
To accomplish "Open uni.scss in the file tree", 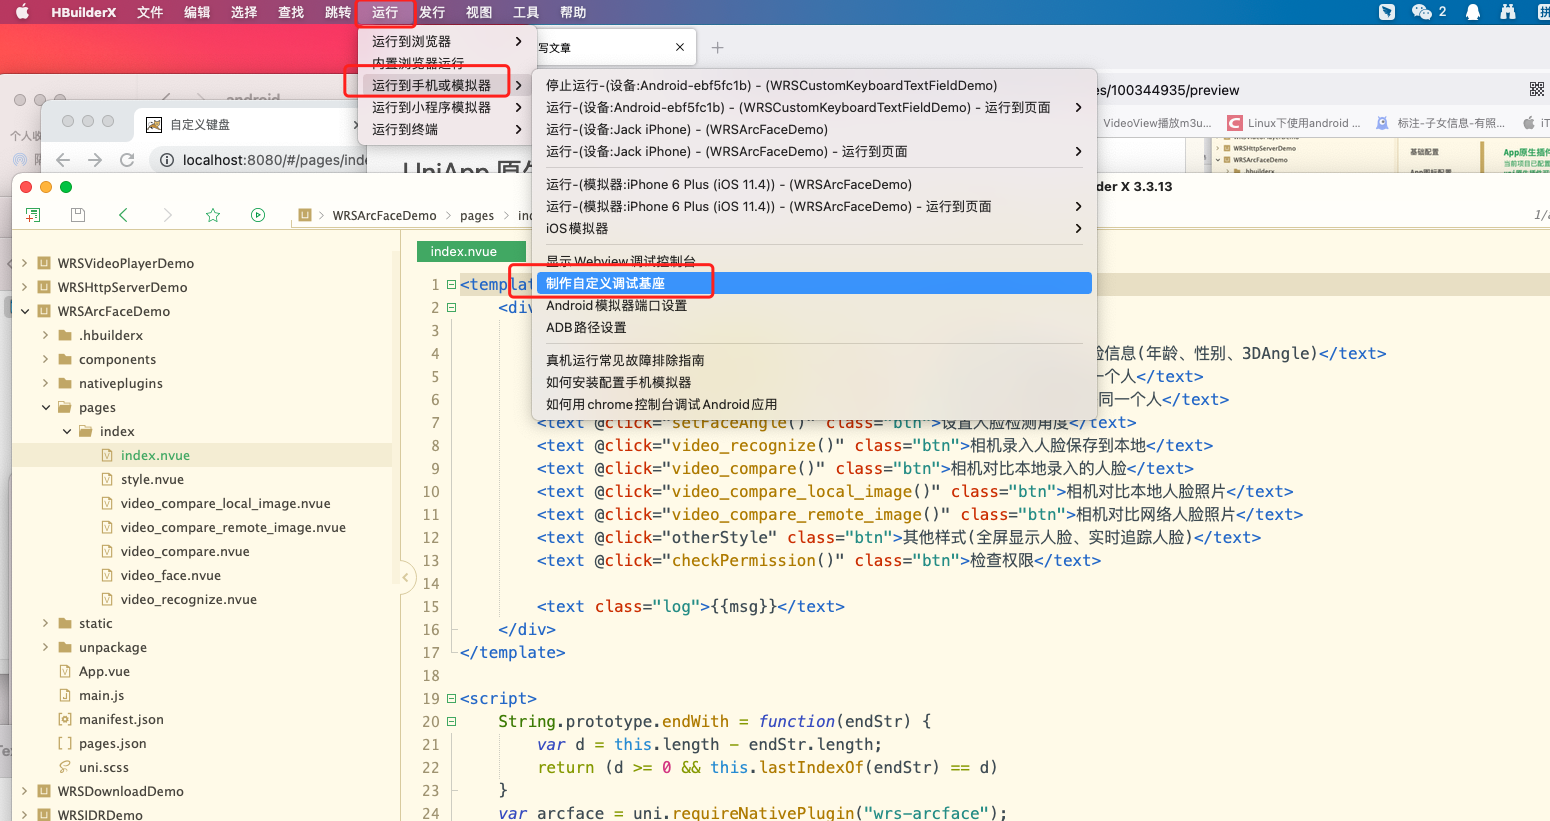I will 104,767.
